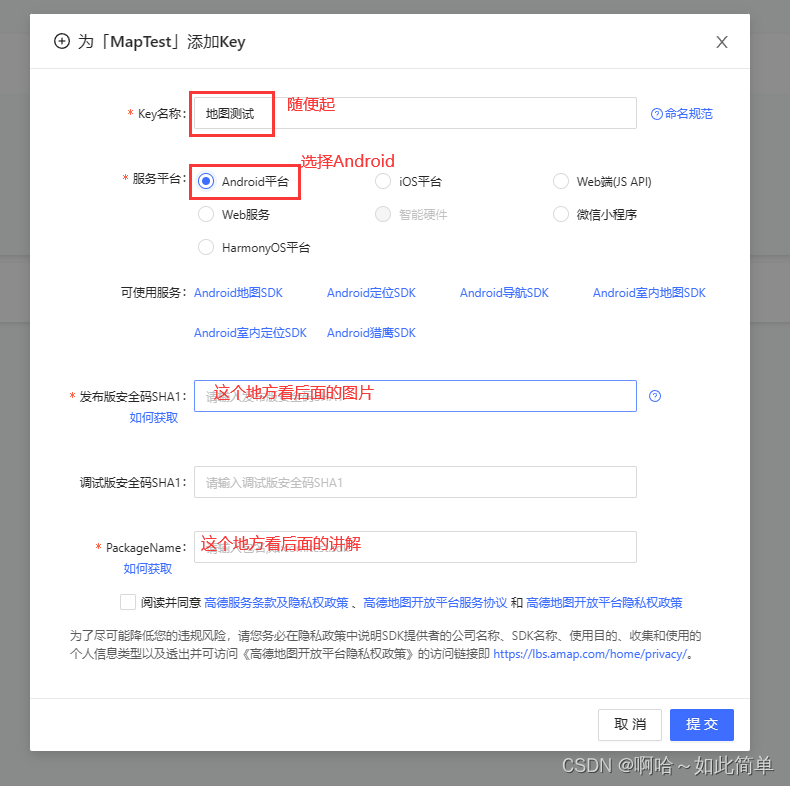Open the Android导航SDK link

point(504,293)
